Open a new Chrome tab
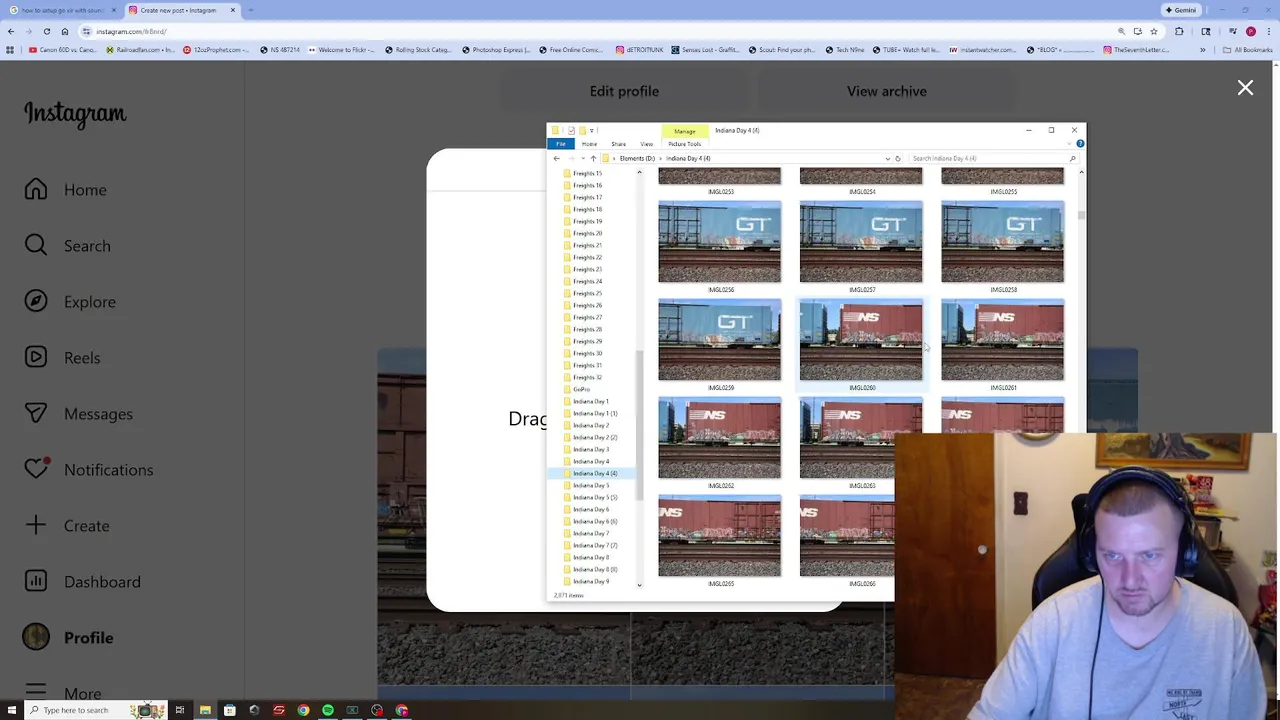This screenshot has height=720, width=1280. pyautogui.click(x=251, y=10)
